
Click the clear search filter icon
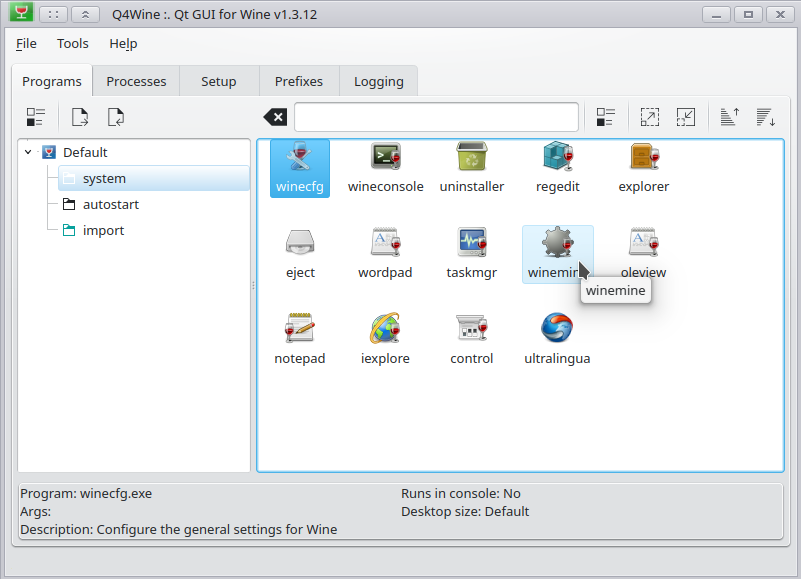[x=274, y=117]
